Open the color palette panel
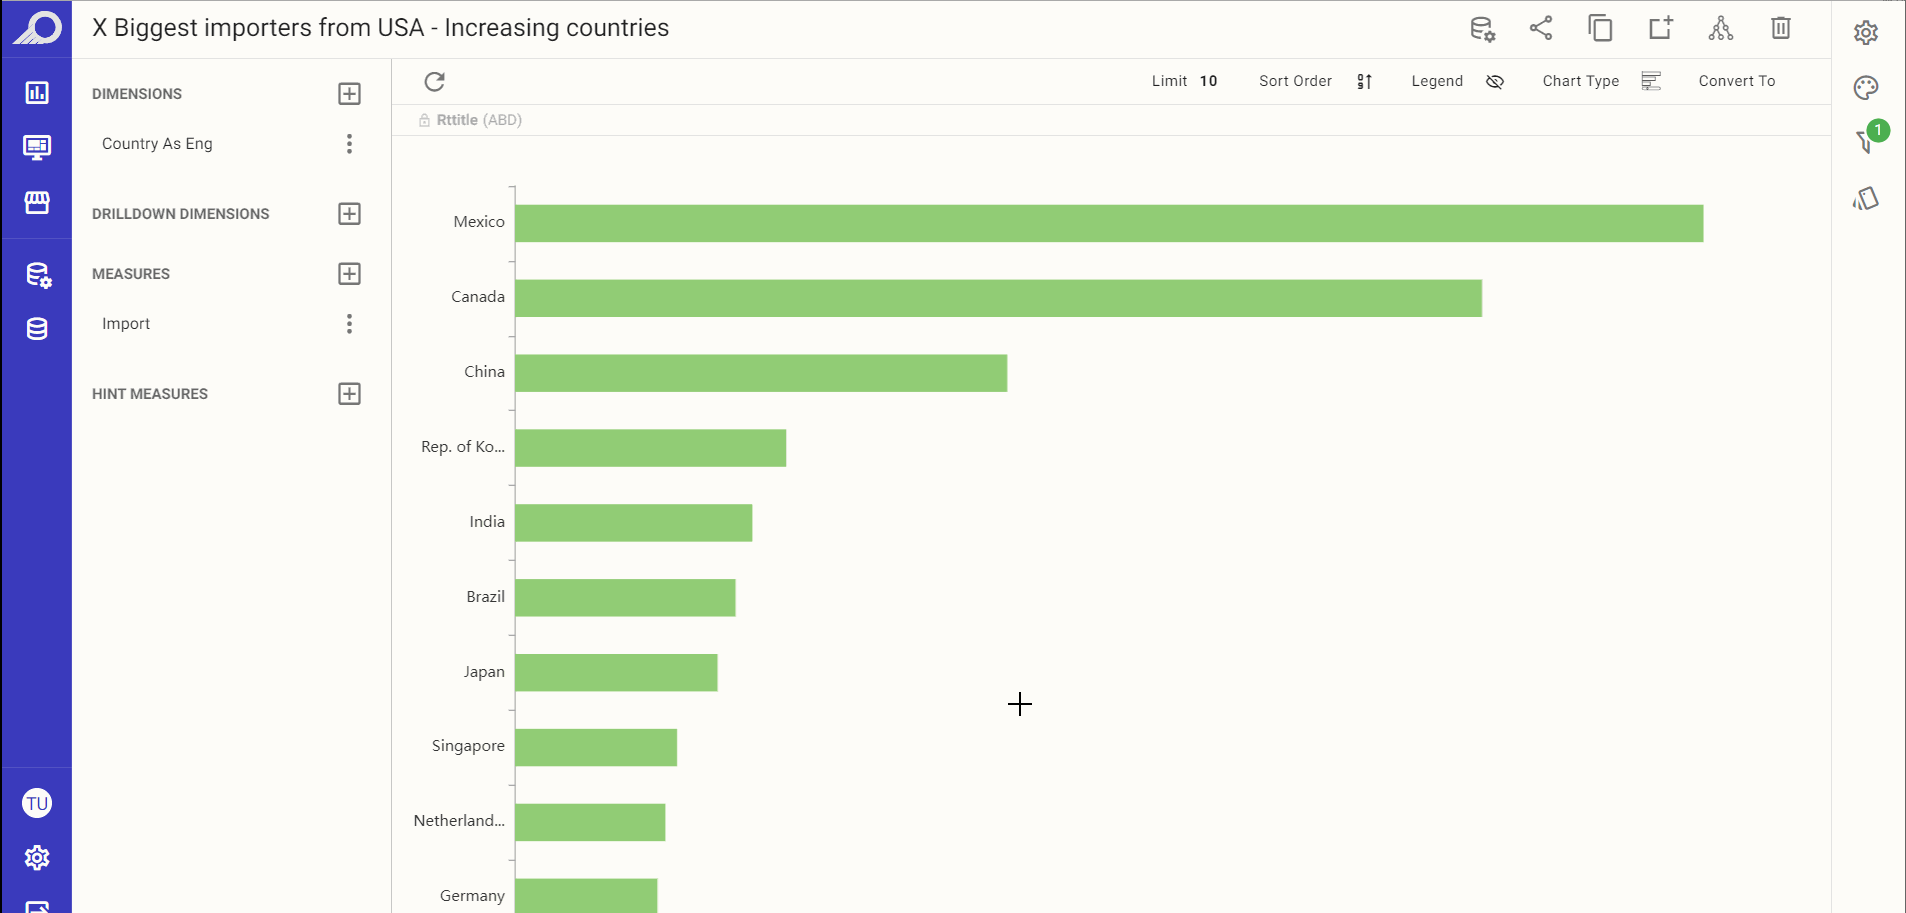The height and width of the screenshot is (913, 1906). click(x=1866, y=88)
